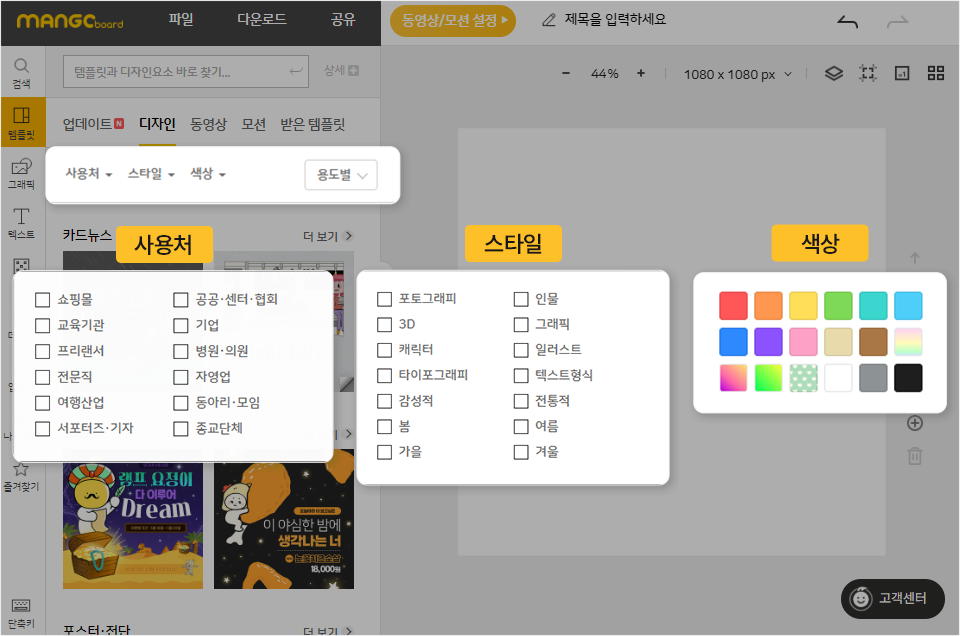Open the 즐겨찾기 favorites star icon
The image size is (960, 636).
pos(21,476)
